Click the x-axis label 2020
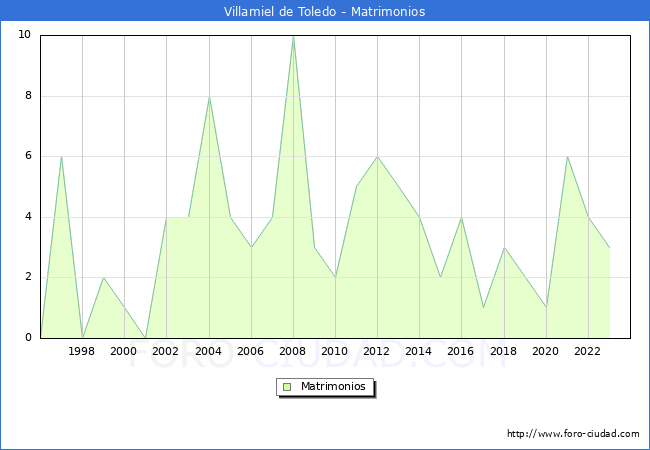650x450 pixels. click(546, 351)
